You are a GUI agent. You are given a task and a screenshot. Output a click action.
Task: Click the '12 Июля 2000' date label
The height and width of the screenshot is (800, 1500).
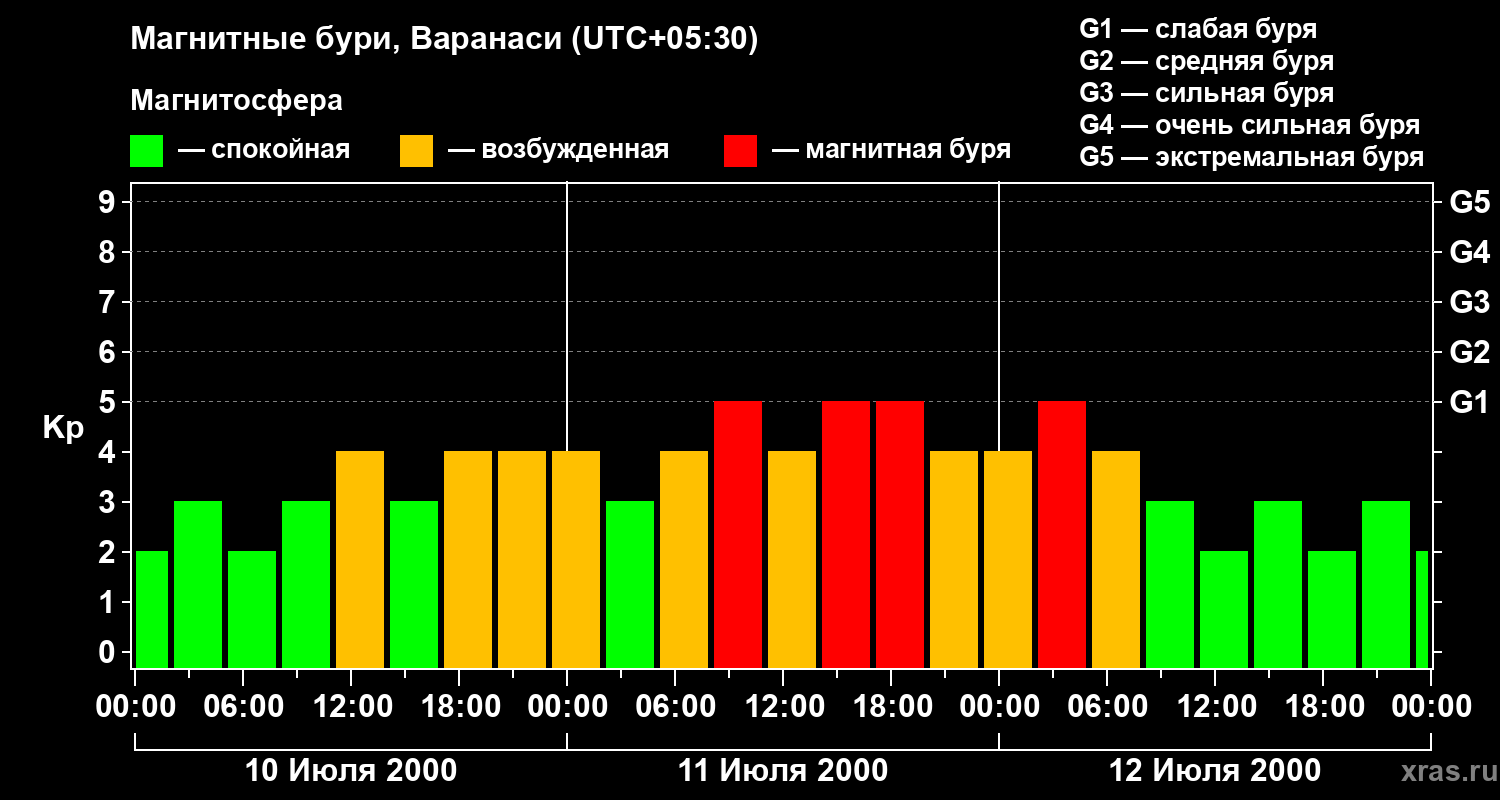coord(1215,771)
